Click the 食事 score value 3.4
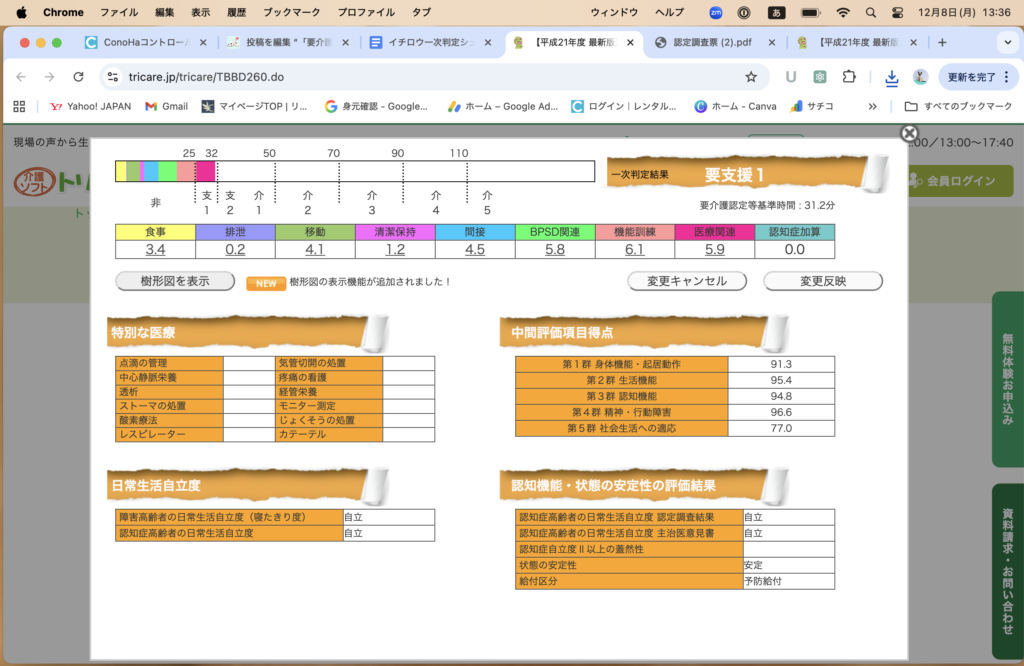 pos(155,250)
